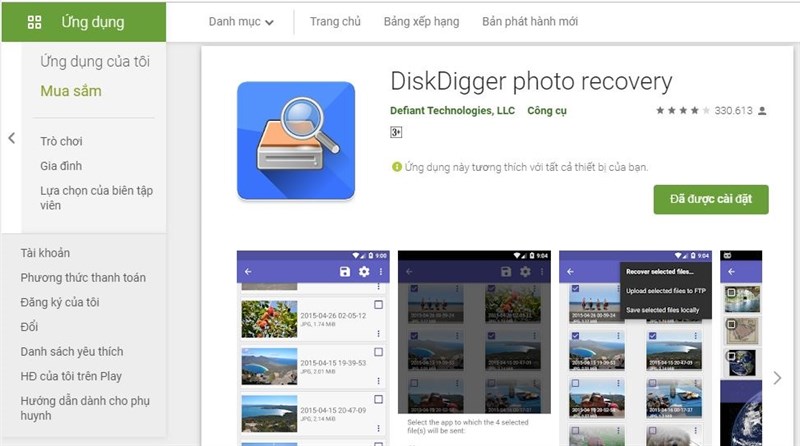Tick checkbox for 2015-04-15 20-47-09 photo
The image size is (800, 446).
coord(378,400)
